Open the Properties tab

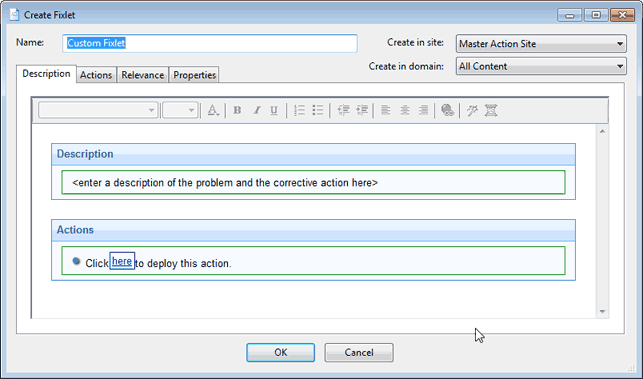[194, 75]
